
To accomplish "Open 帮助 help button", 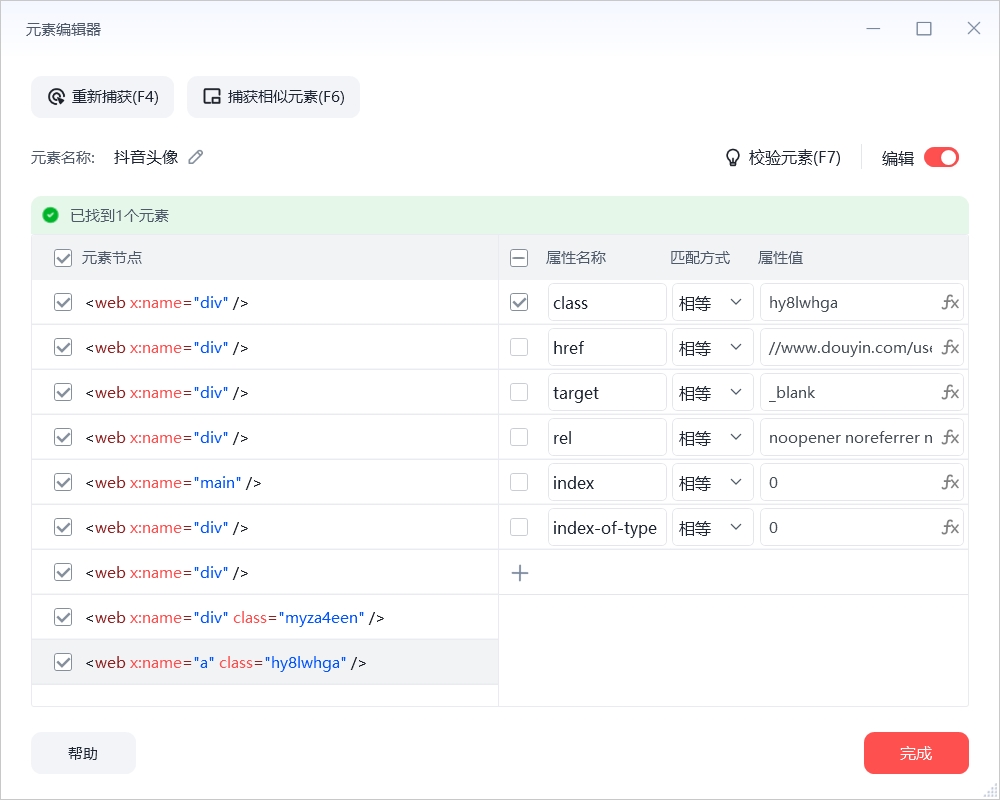I will pos(84,753).
